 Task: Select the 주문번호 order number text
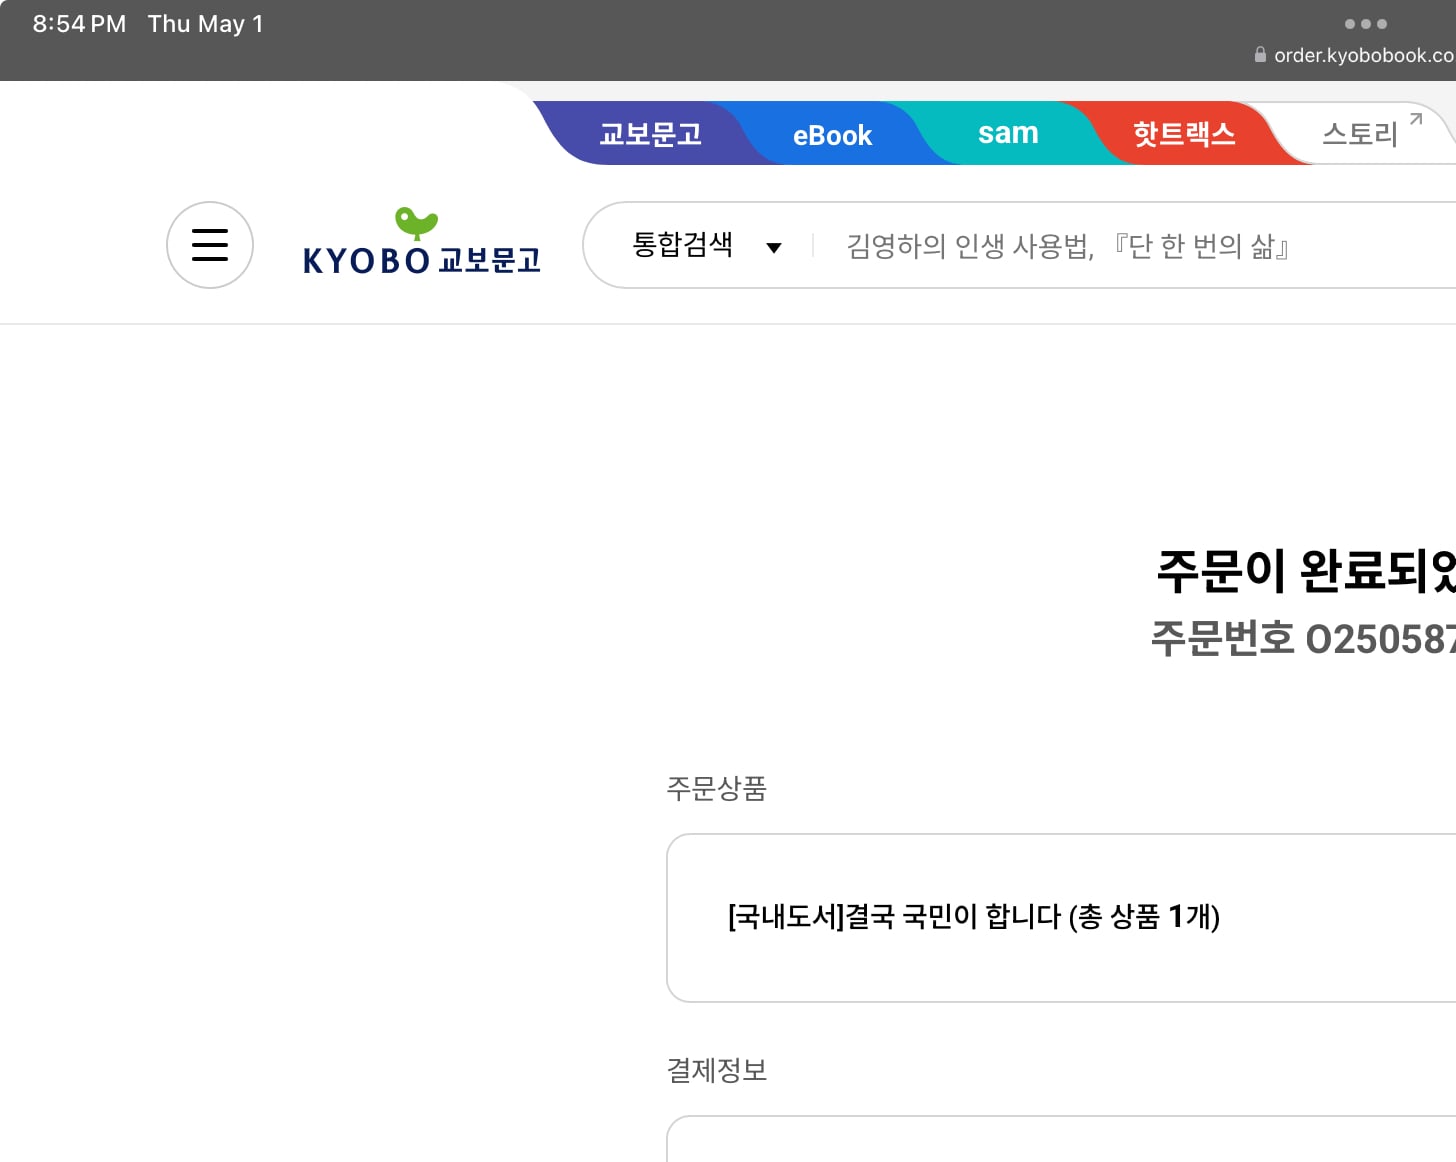pos(1303,639)
